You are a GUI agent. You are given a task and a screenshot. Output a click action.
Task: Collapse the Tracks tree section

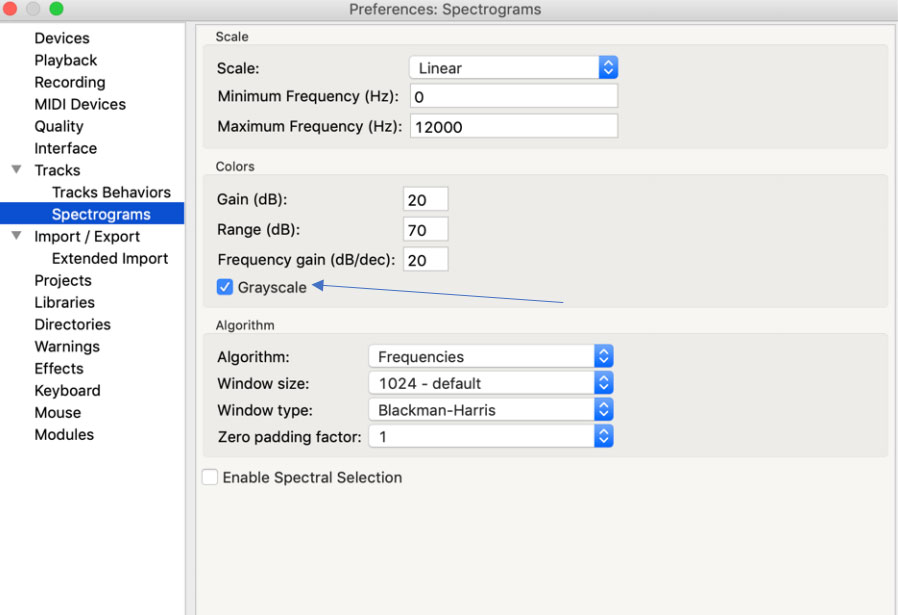[x=16, y=170]
